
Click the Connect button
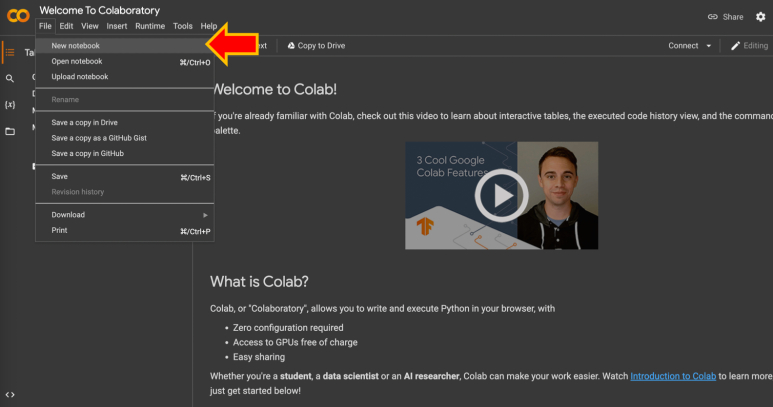683,46
